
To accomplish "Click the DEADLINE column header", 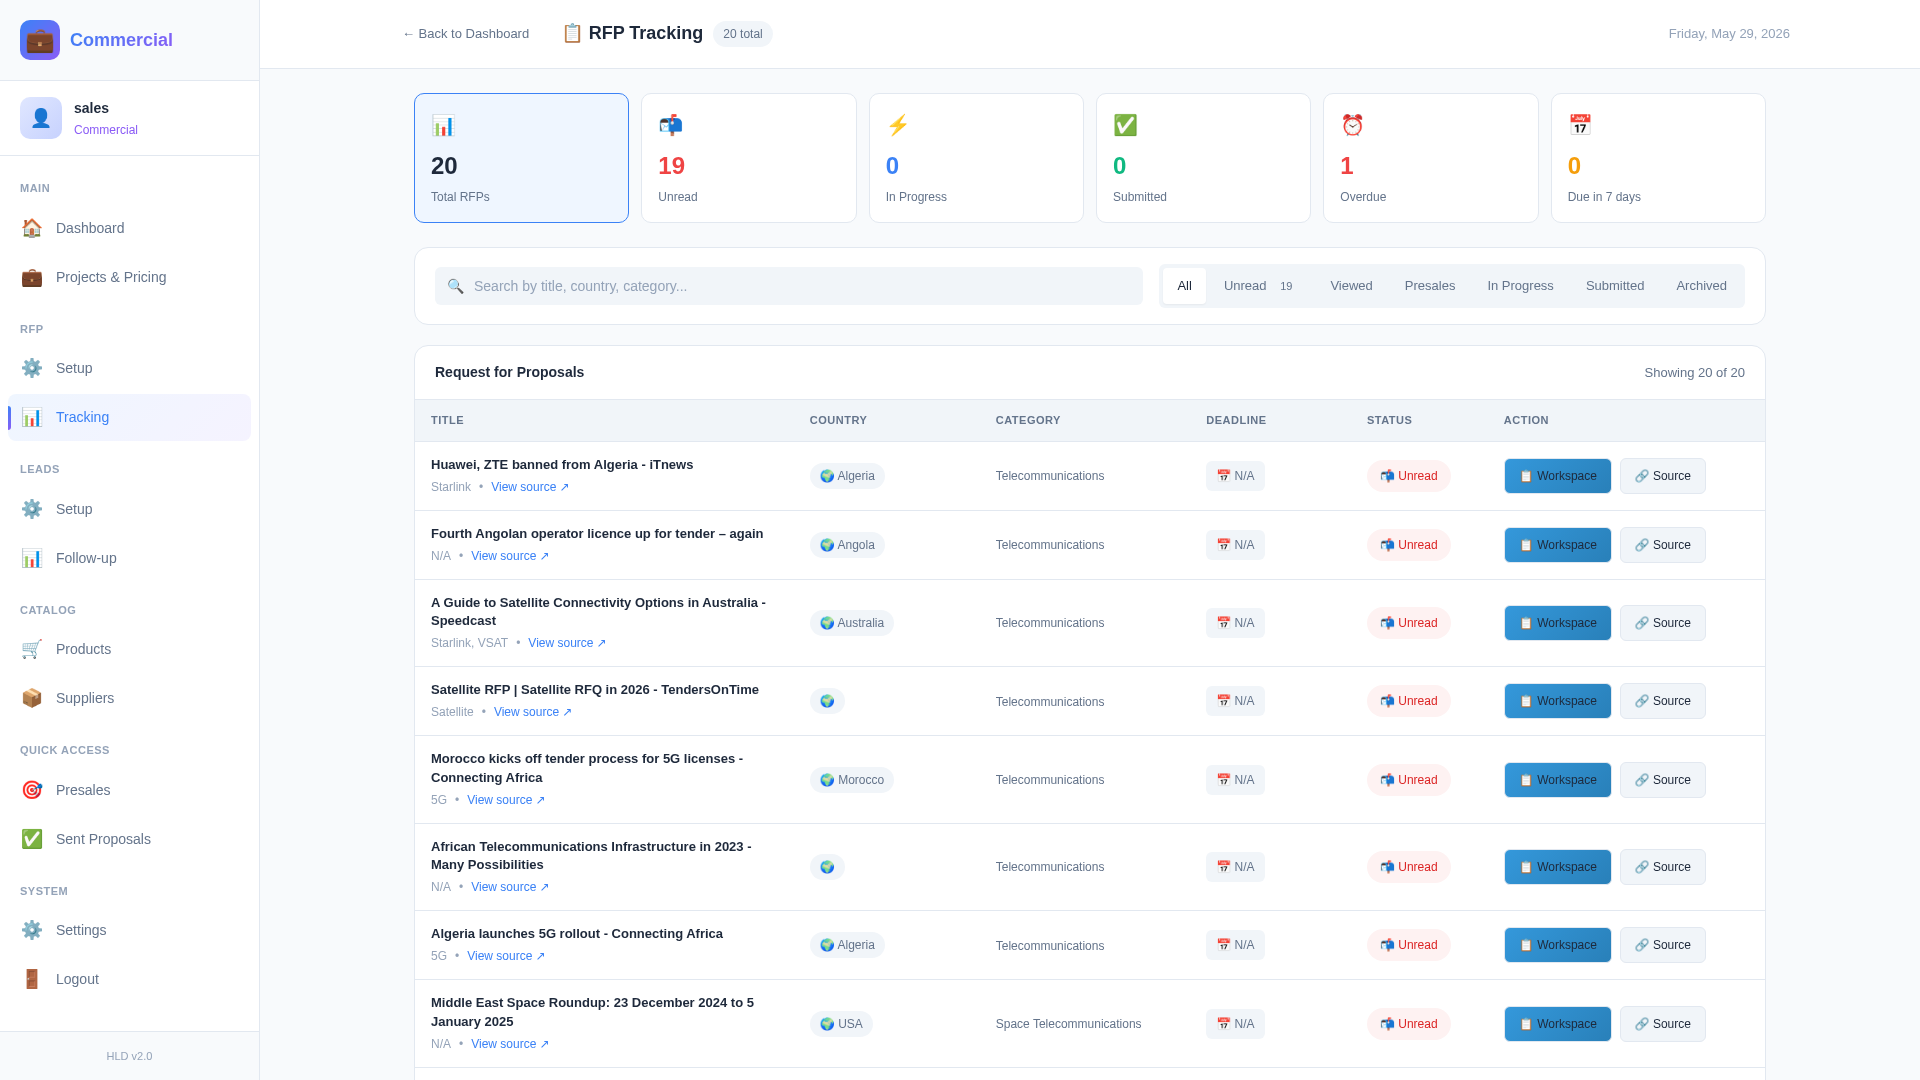I will [1236, 420].
